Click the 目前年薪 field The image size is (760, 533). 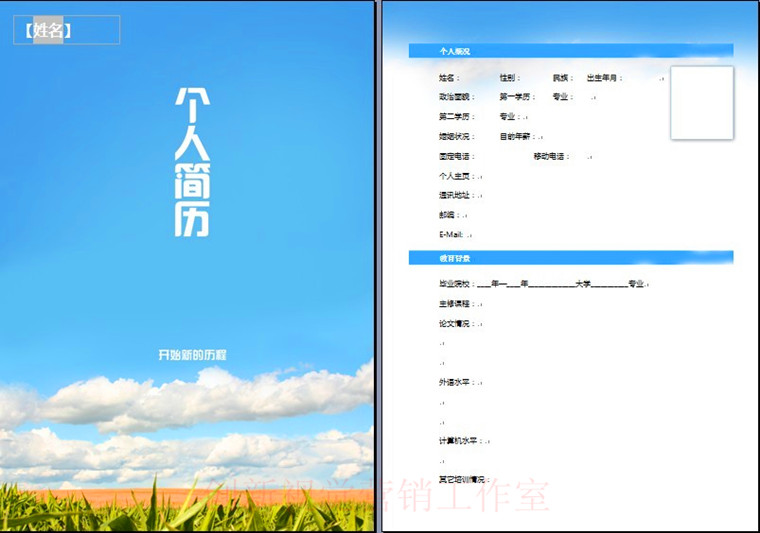coord(520,137)
